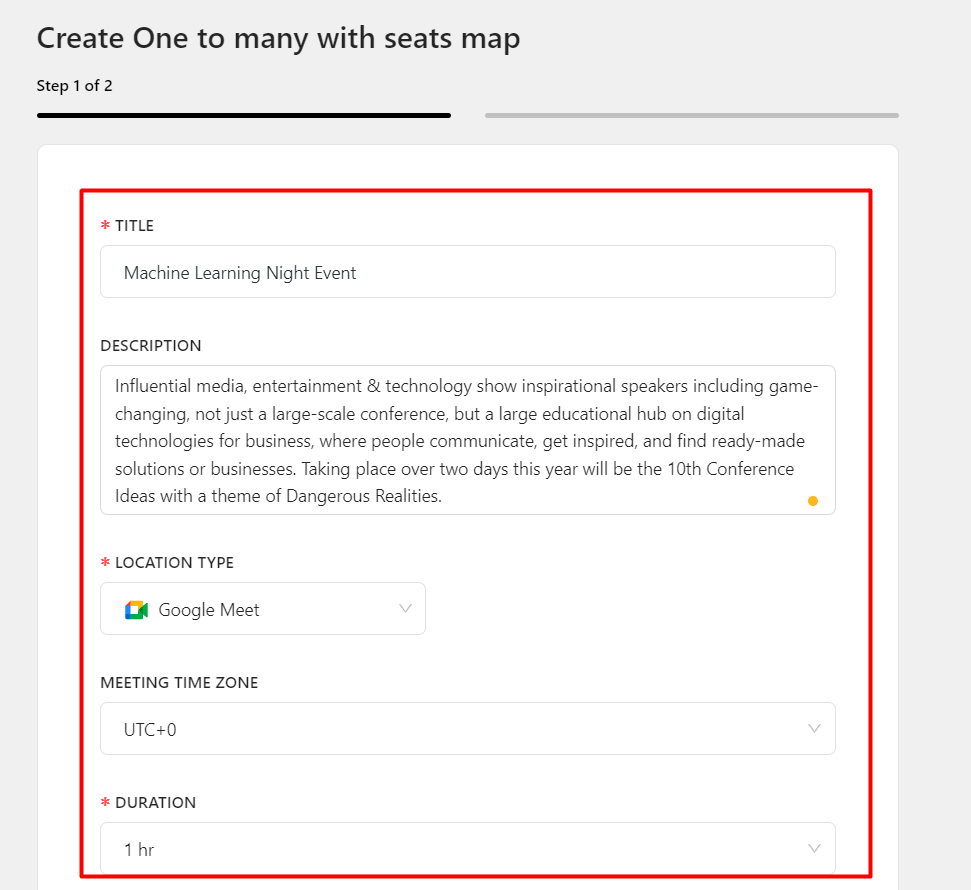
Task: Click the red asterisk beside the TITLE label
Action: click(x=105, y=227)
